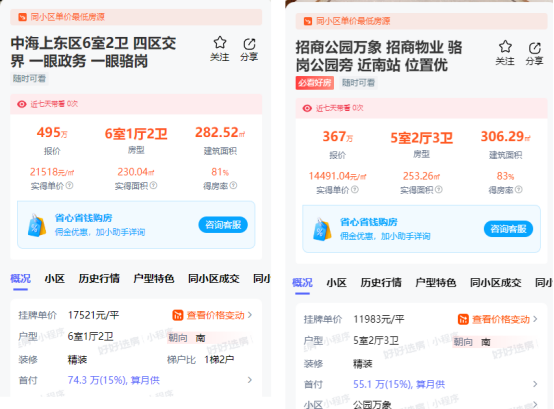The image size is (554, 409).
Task: Open the 同小区成交 tab in the right listing
Action: [496, 283]
